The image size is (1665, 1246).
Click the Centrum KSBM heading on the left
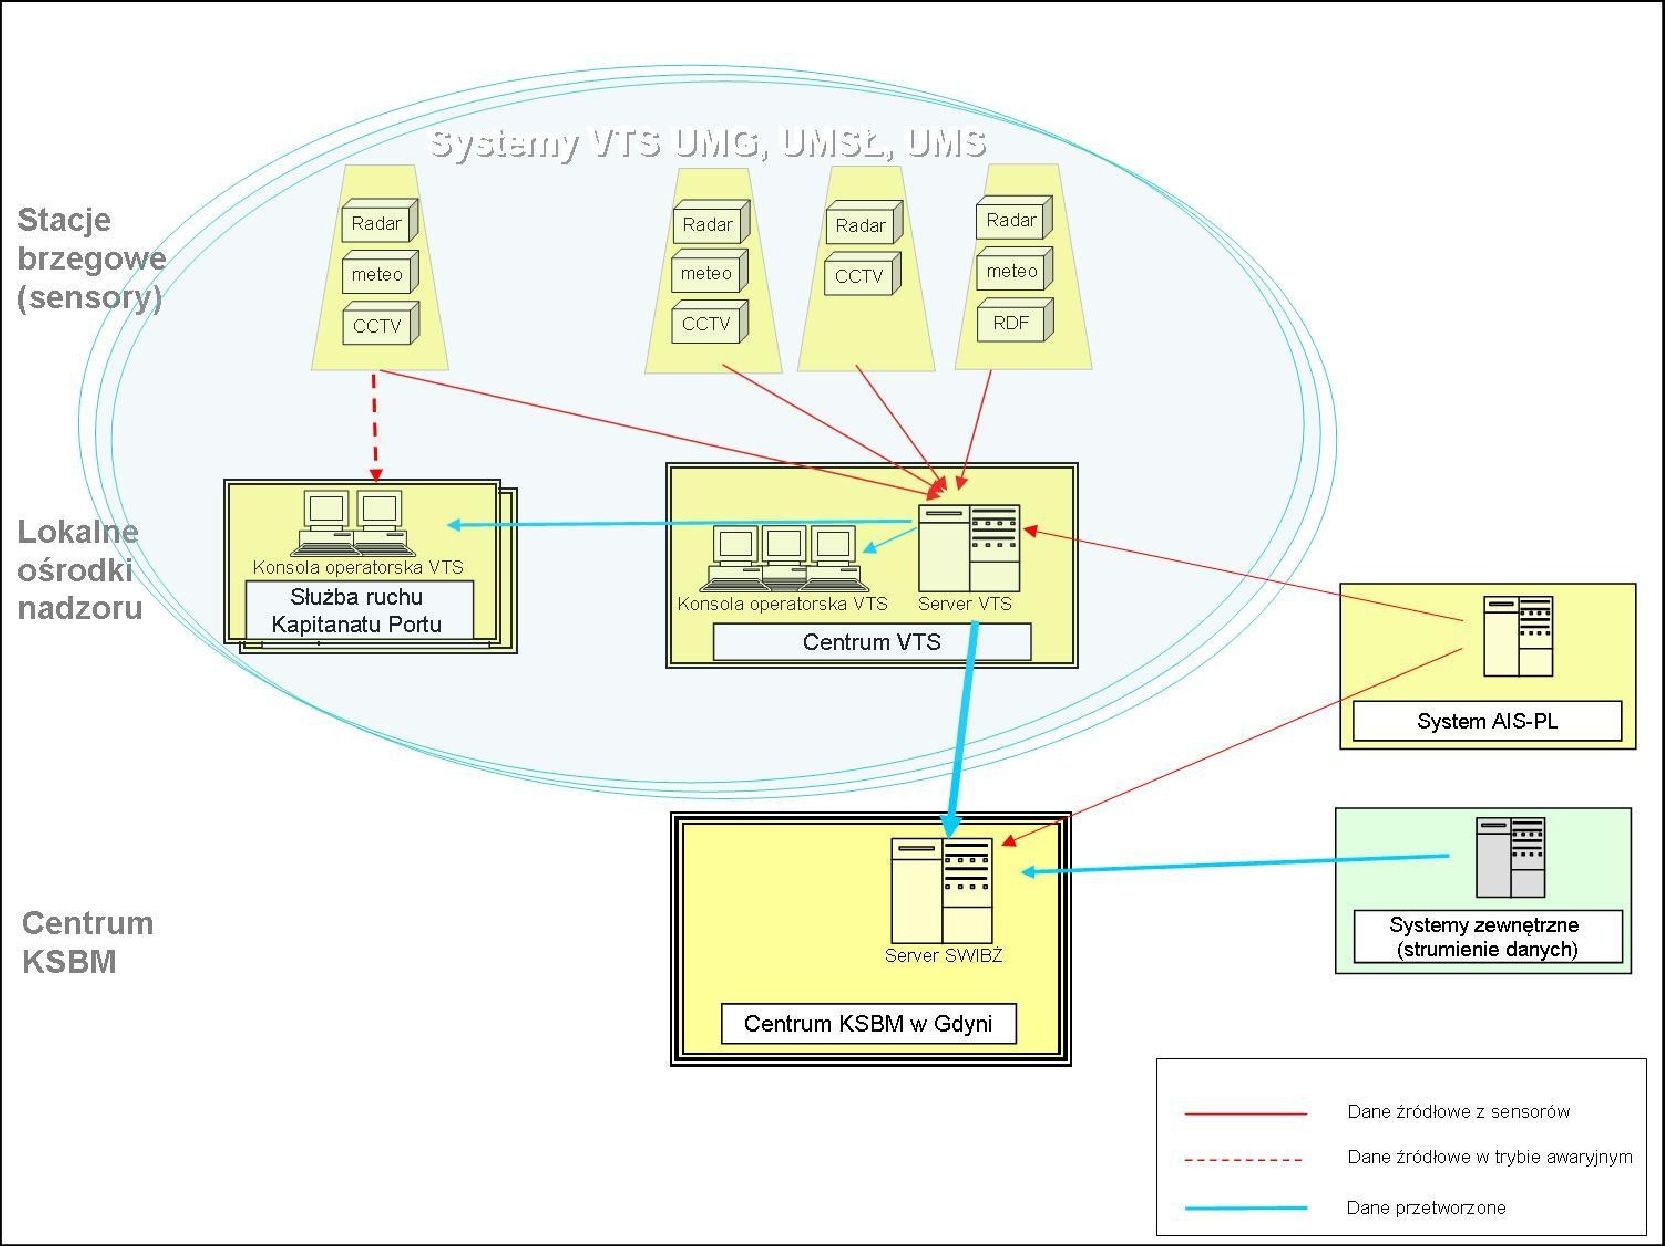(87, 942)
